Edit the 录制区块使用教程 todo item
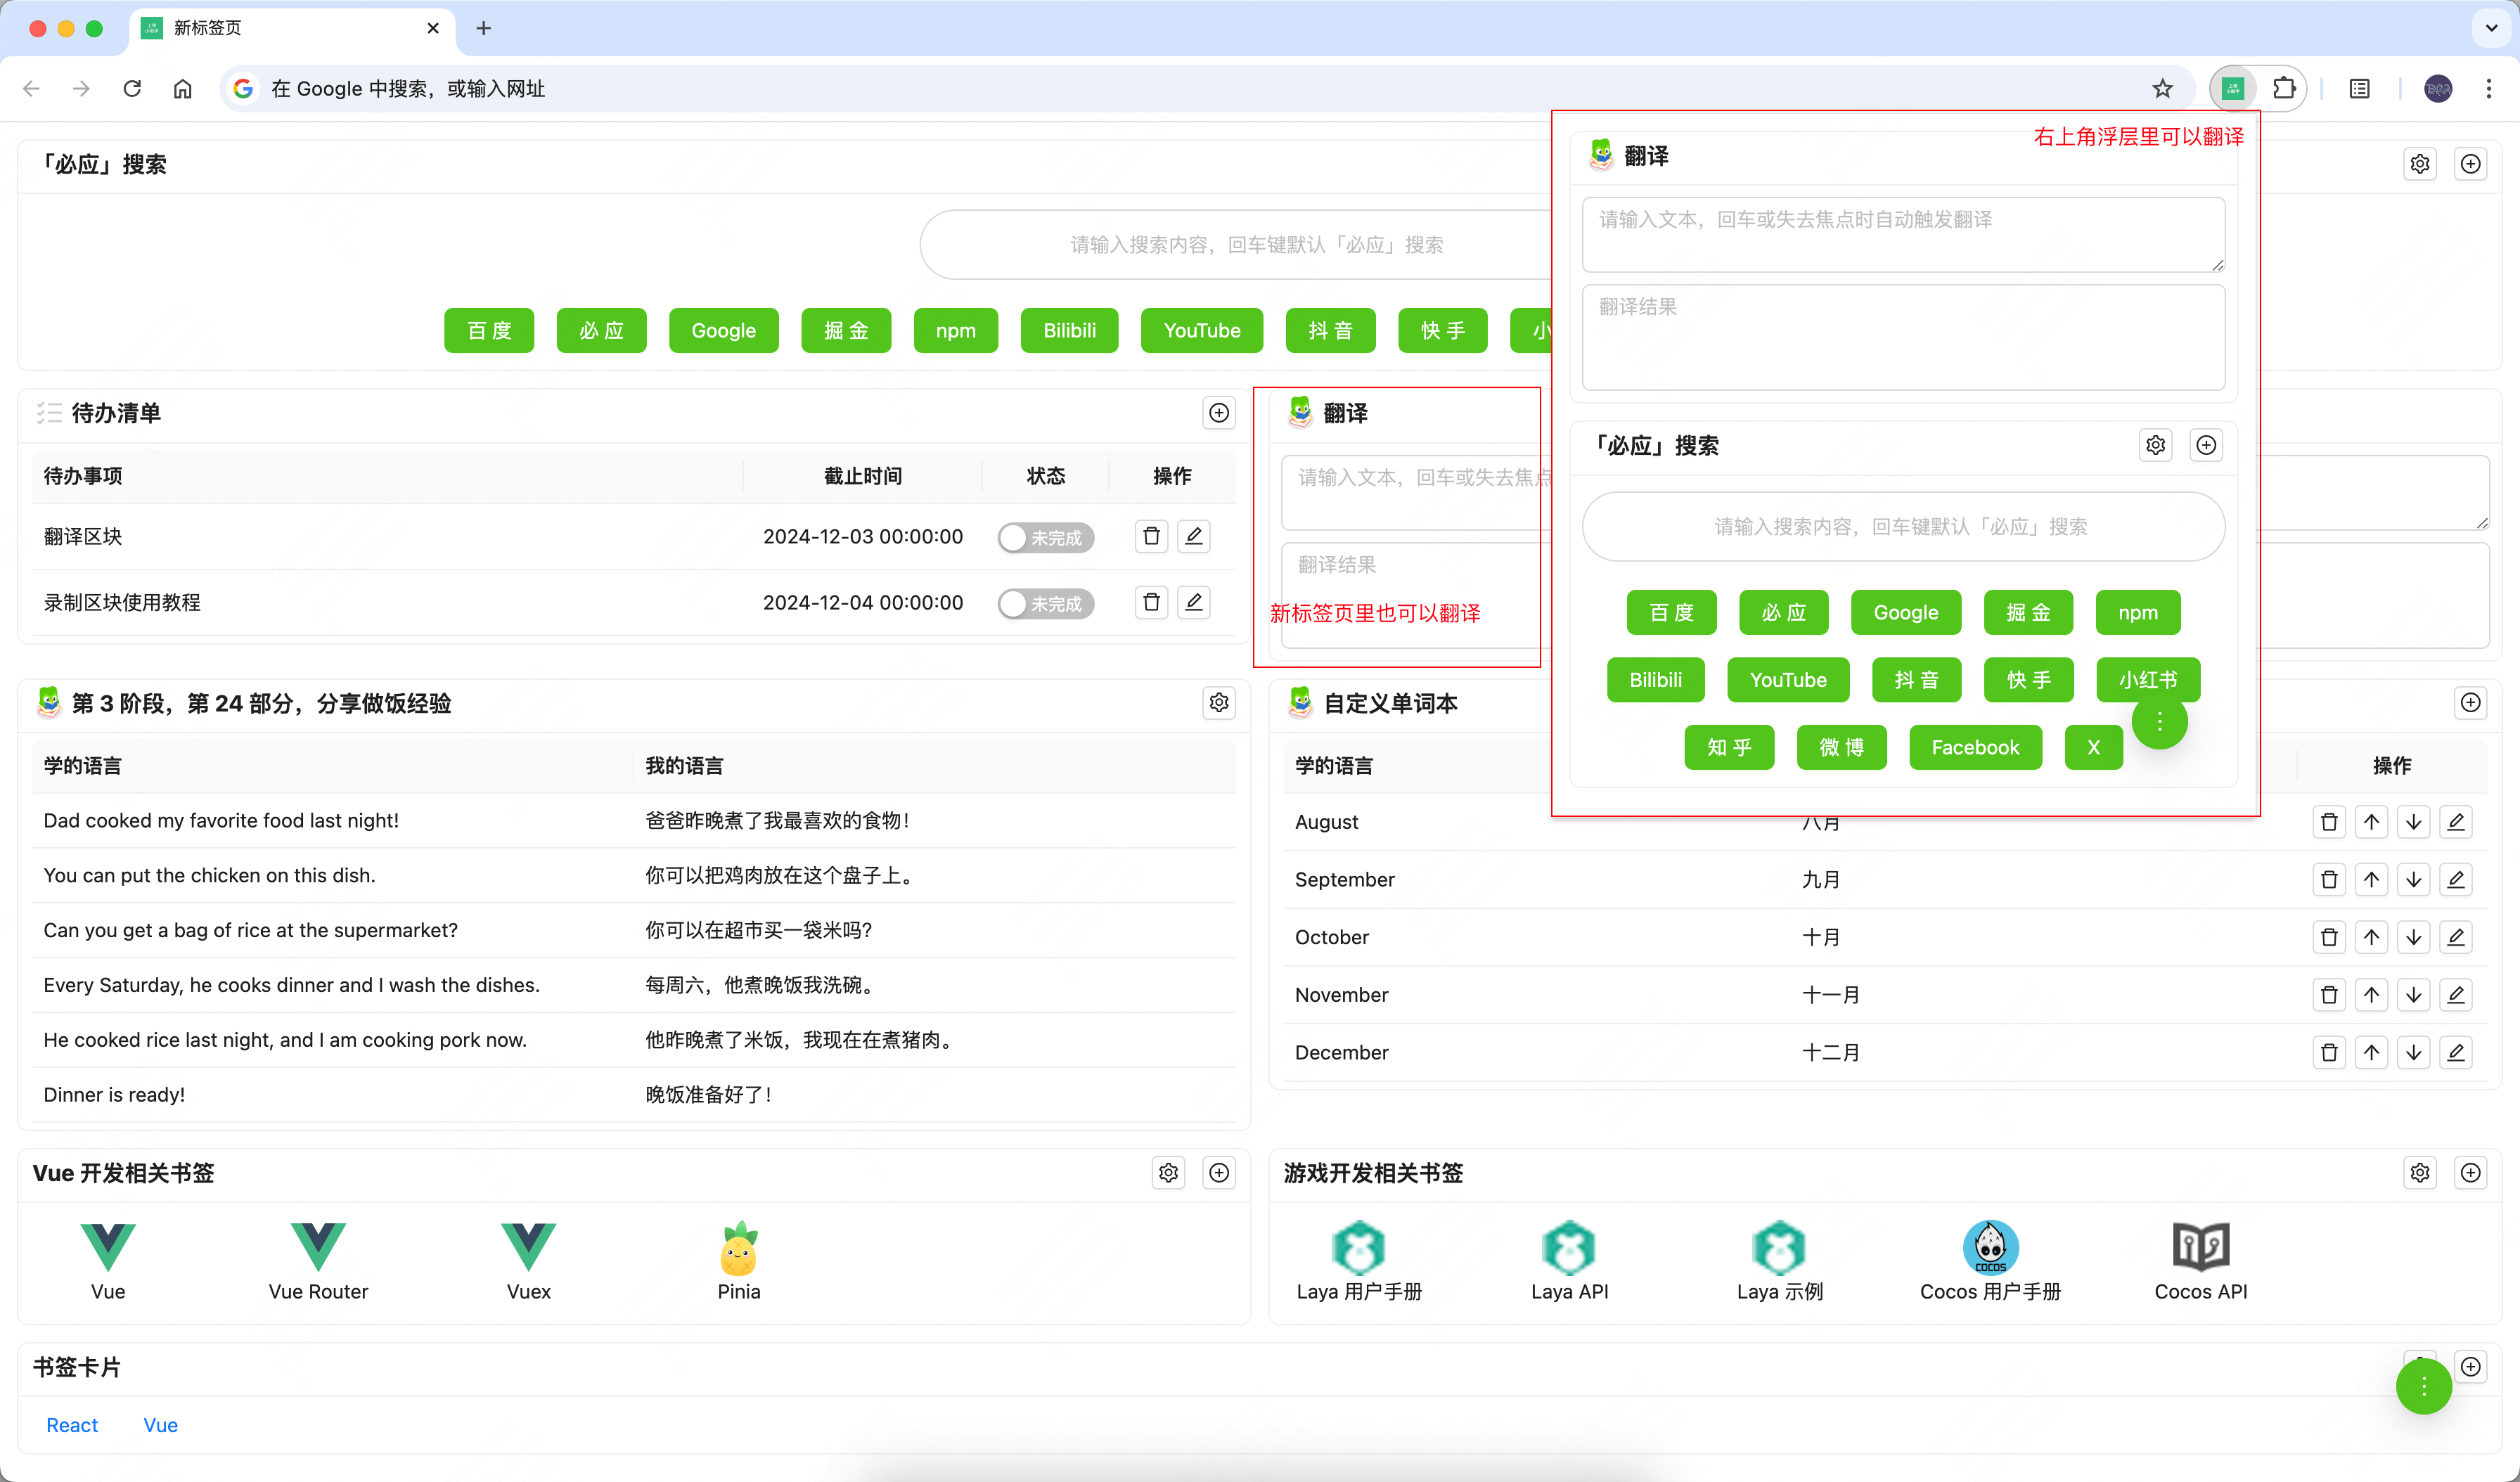 (1194, 602)
